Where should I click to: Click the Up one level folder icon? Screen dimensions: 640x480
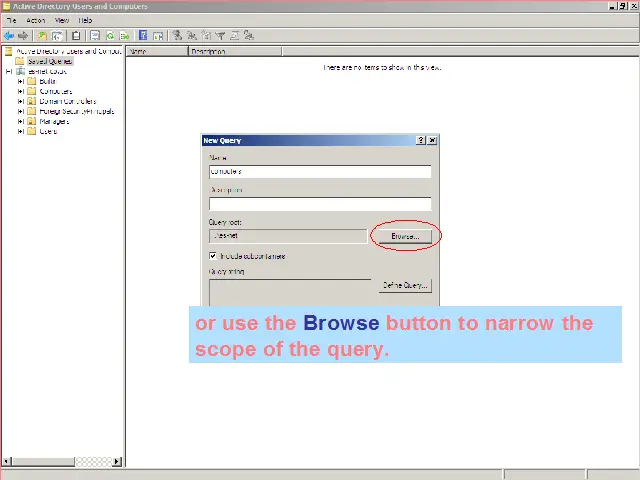tap(43, 36)
